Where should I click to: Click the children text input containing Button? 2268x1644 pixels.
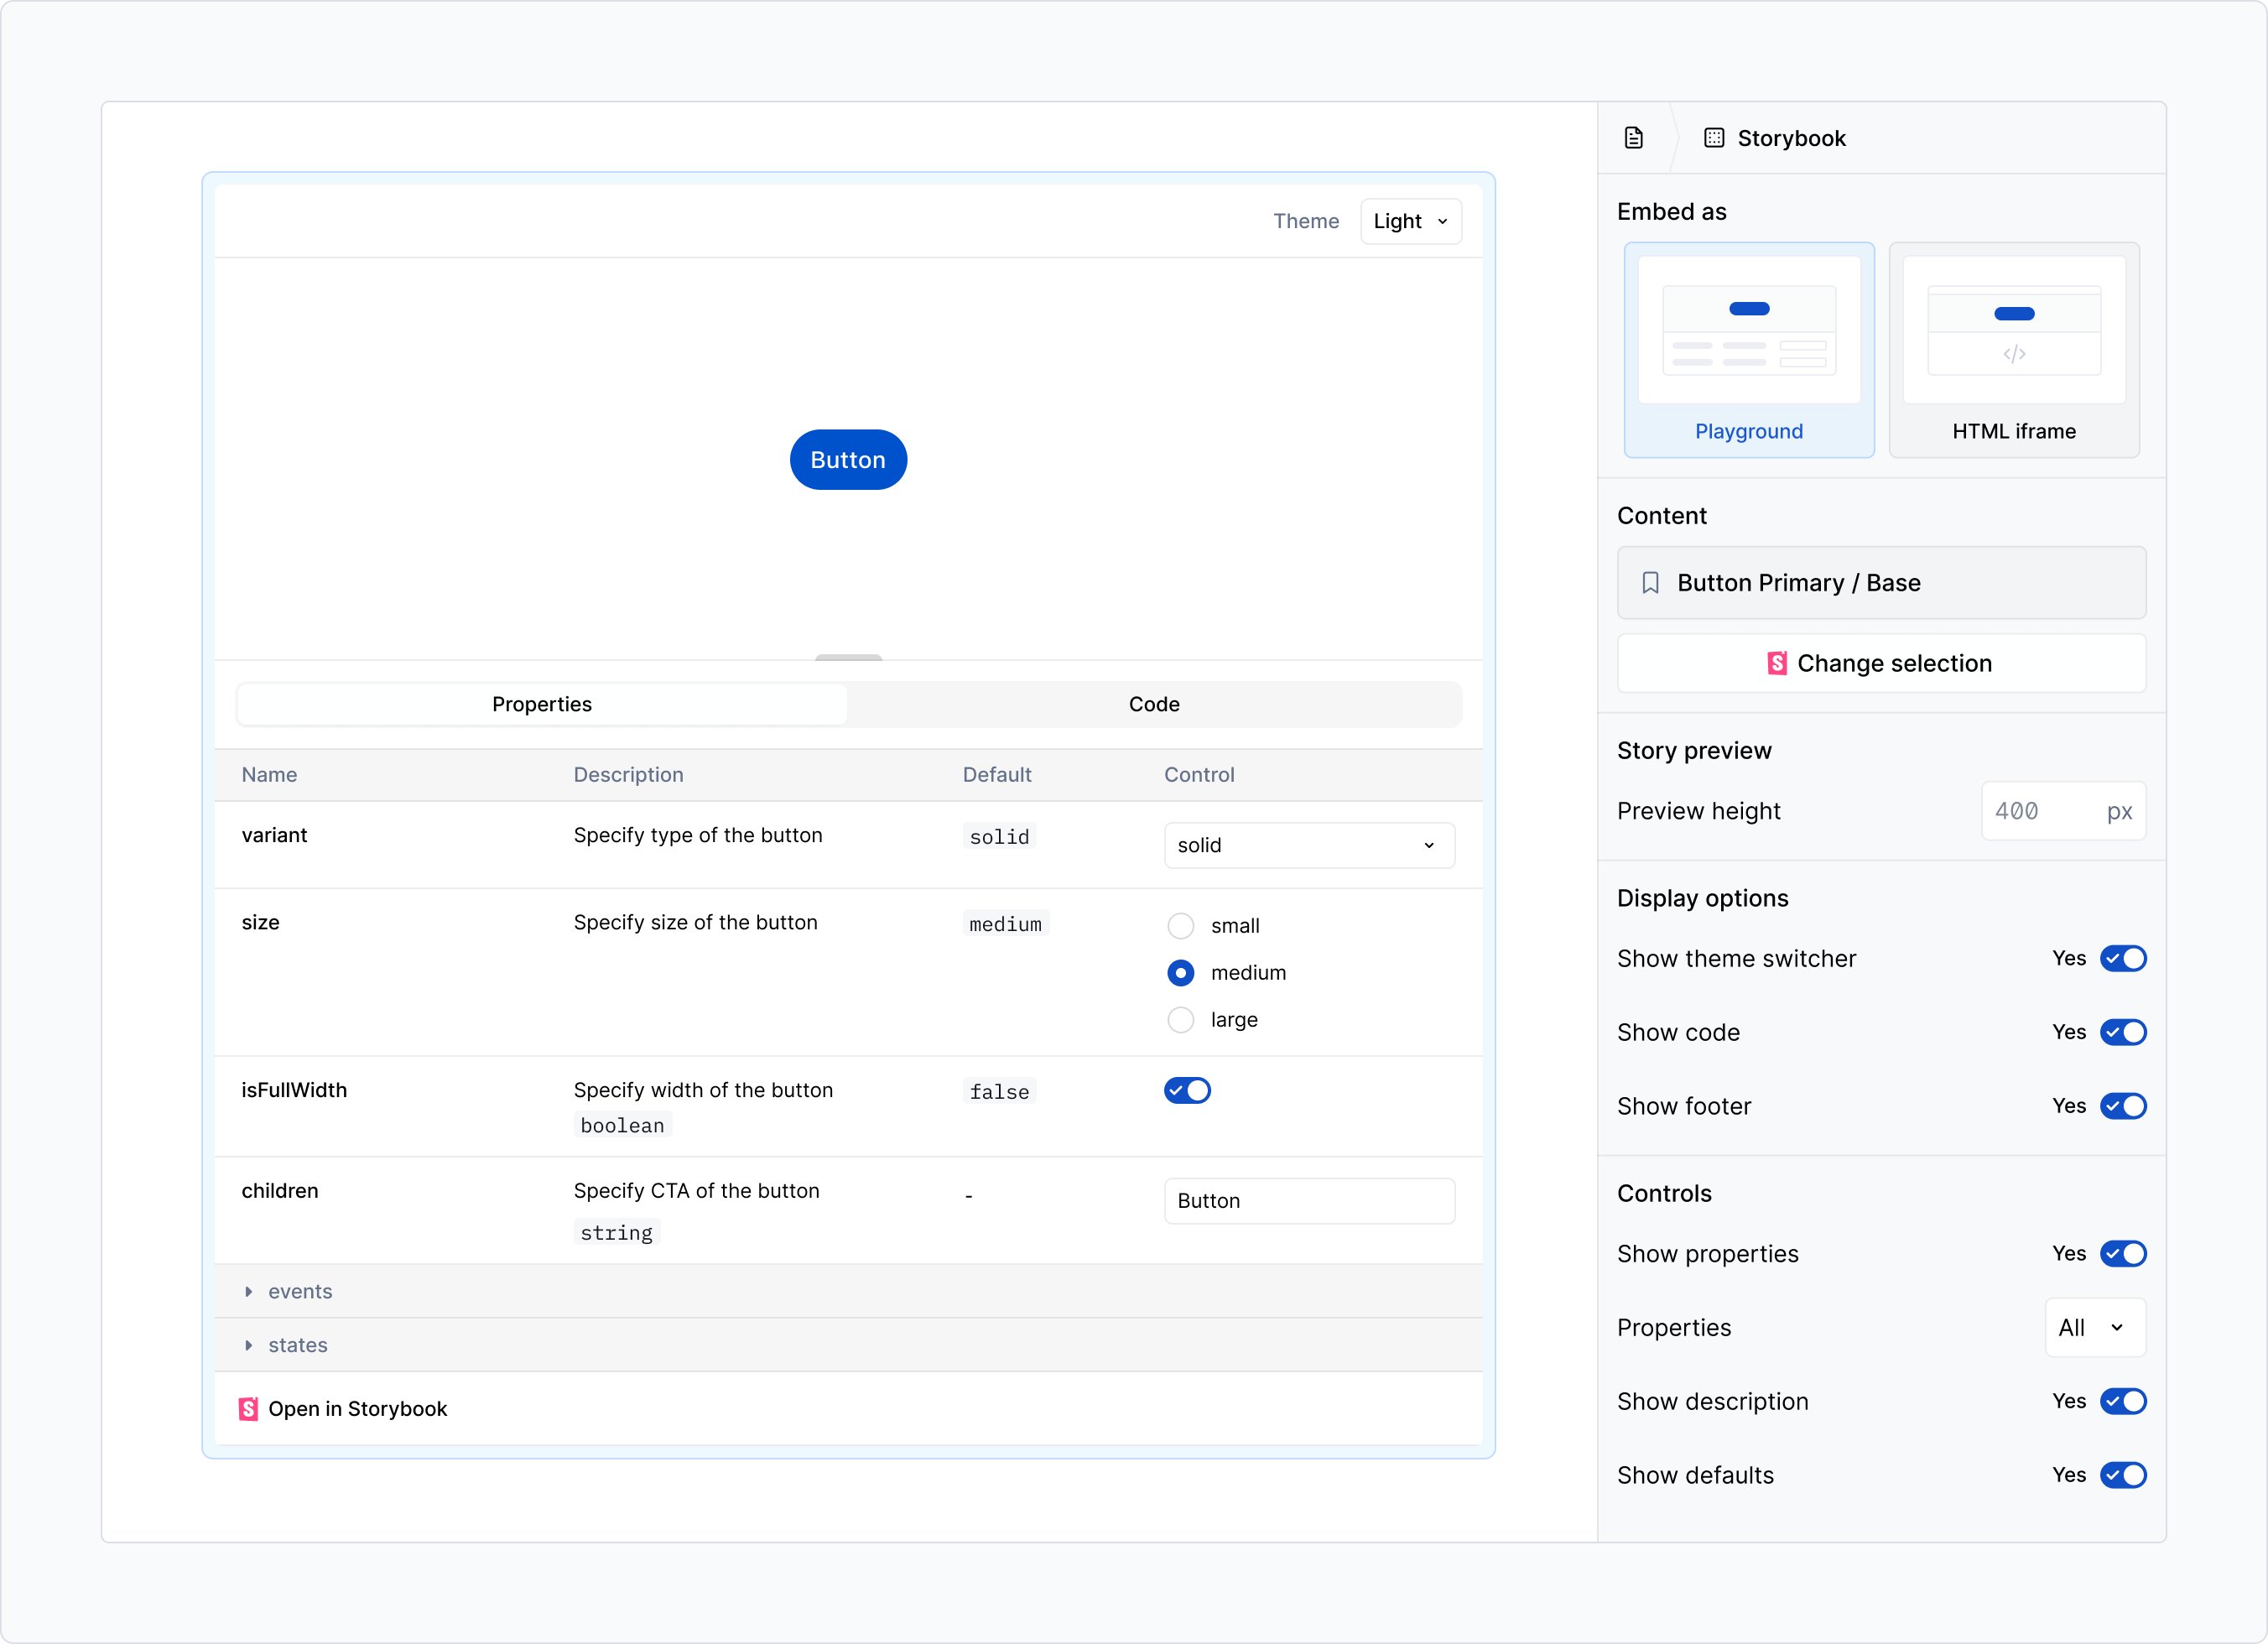click(x=1309, y=1201)
